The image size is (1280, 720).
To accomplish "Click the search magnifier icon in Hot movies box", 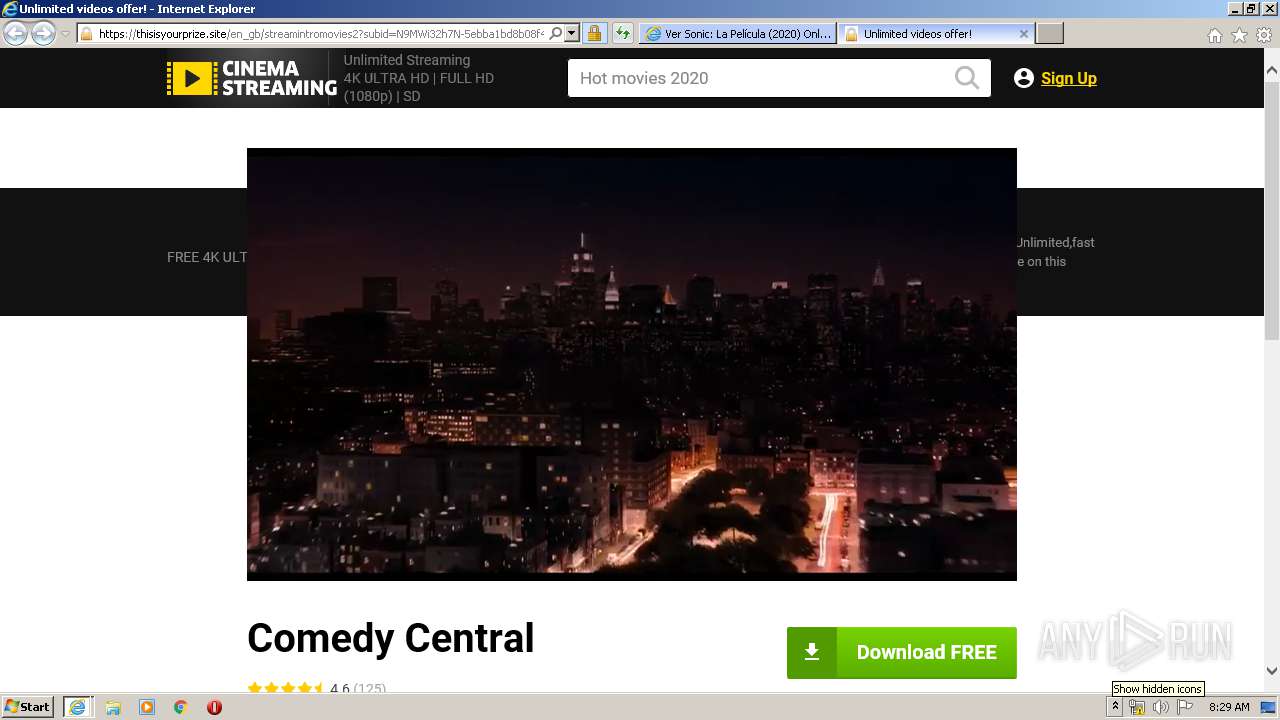I will coord(966,78).
